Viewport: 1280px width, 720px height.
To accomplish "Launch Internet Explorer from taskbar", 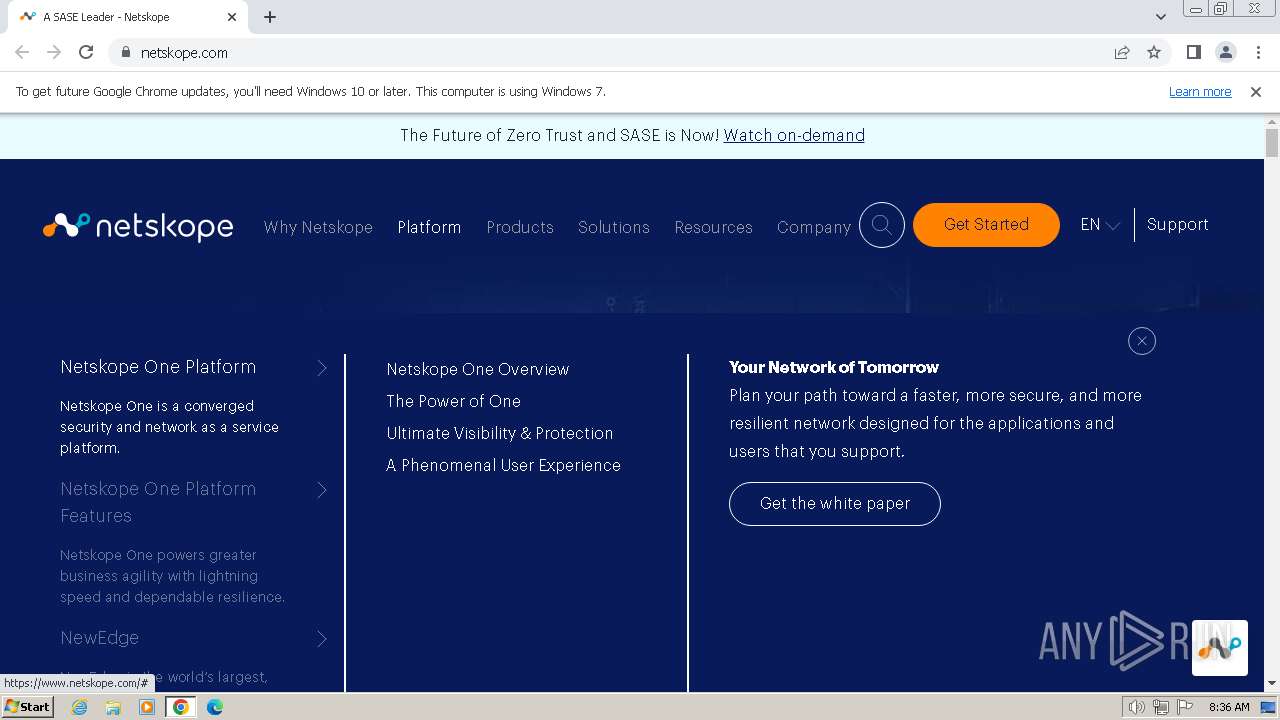I will click(79, 707).
